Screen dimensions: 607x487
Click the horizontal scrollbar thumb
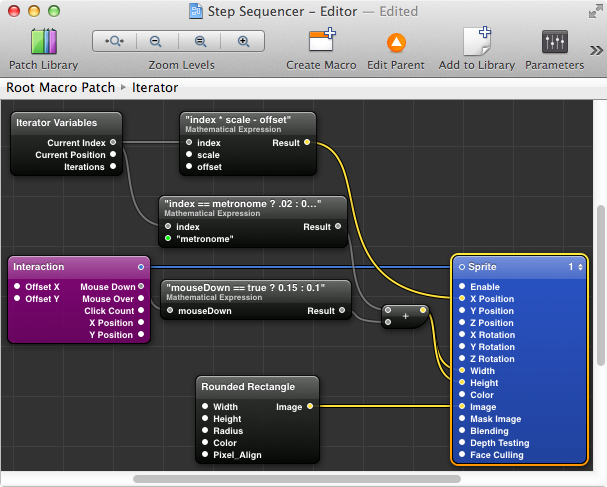click(297, 479)
